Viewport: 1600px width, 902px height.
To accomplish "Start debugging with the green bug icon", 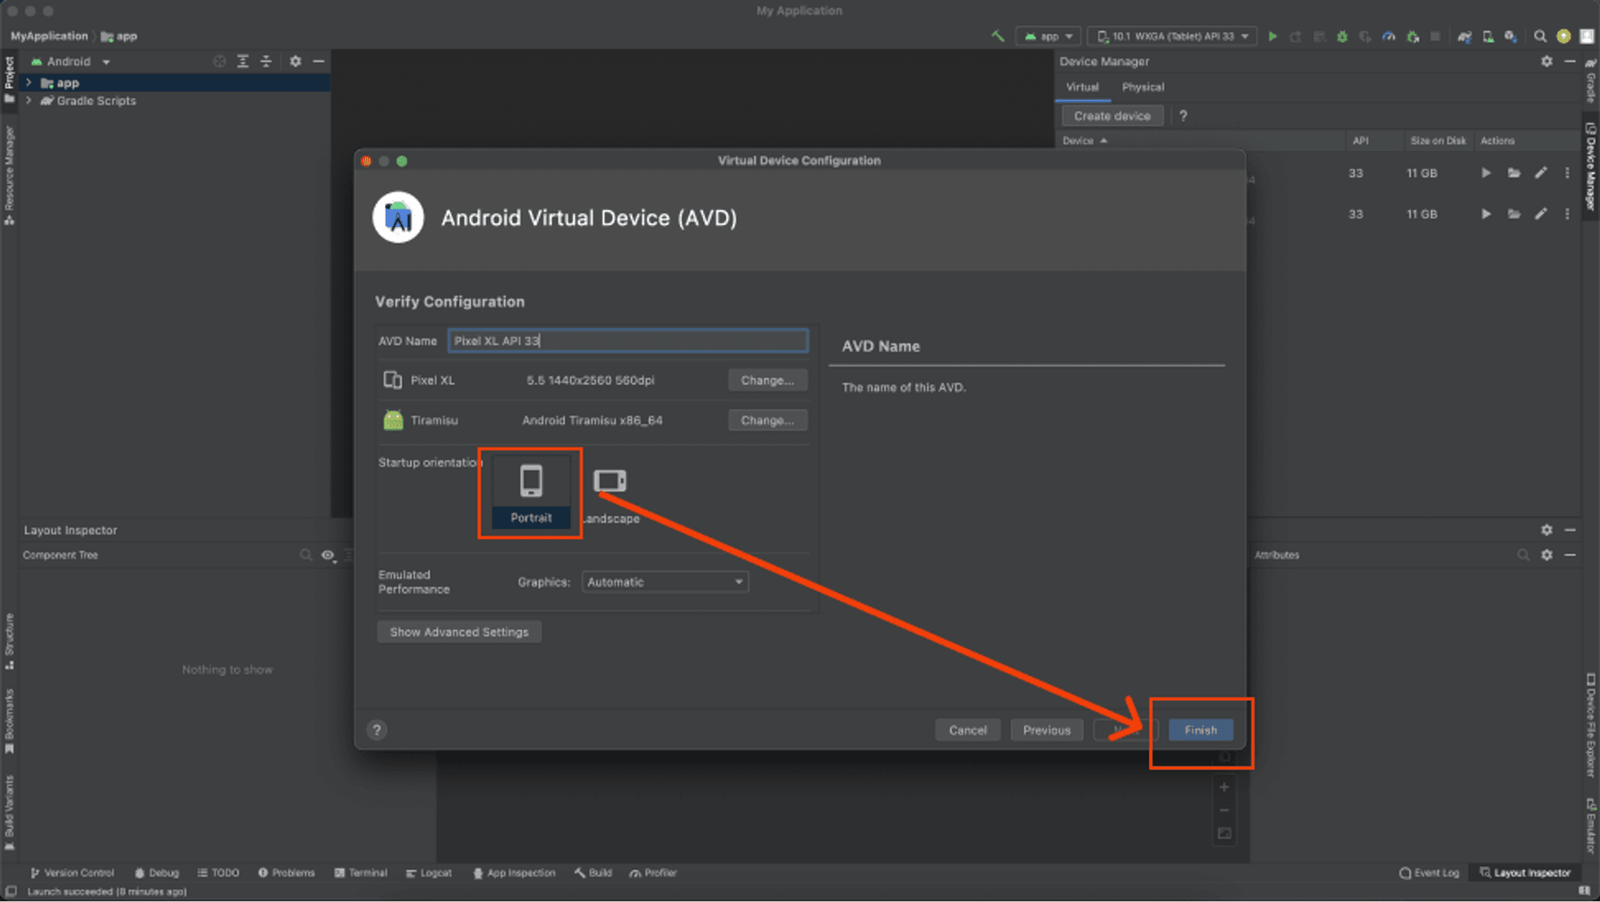I will [1342, 36].
